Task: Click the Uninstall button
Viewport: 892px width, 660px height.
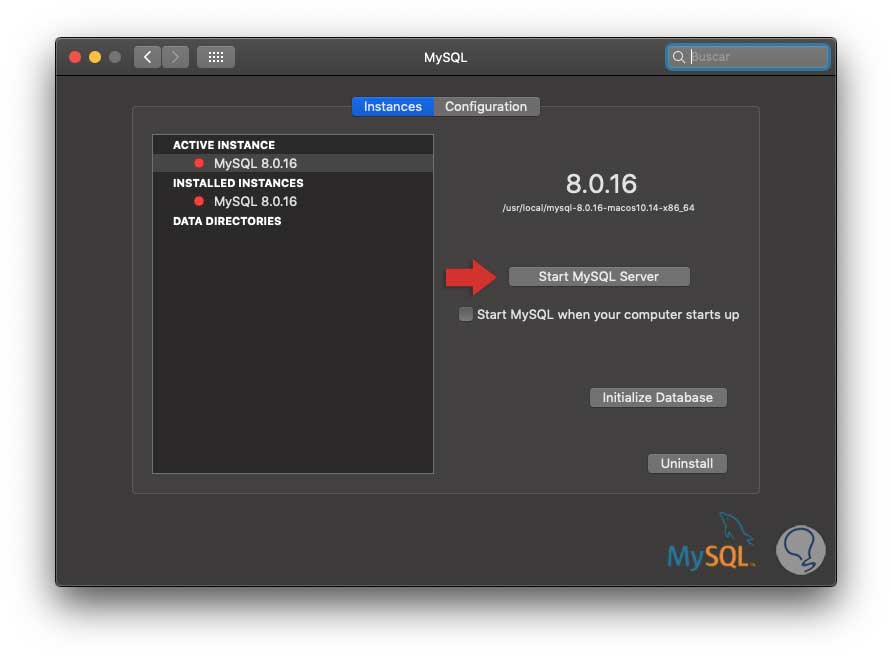Action: pyautogui.click(x=687, y=464)
